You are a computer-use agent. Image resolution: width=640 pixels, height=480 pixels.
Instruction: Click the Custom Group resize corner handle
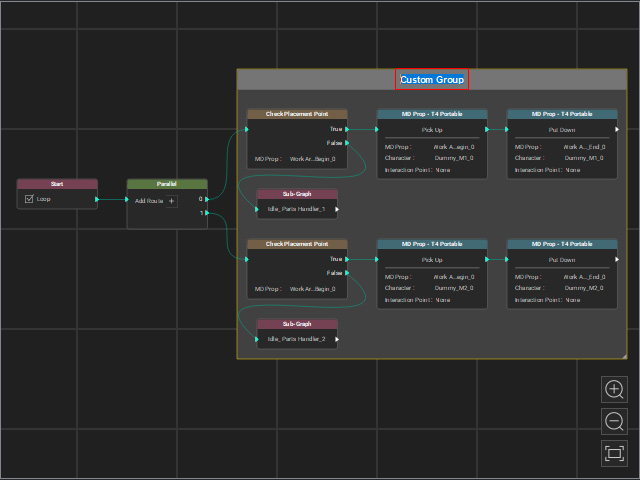click(624, 356)
